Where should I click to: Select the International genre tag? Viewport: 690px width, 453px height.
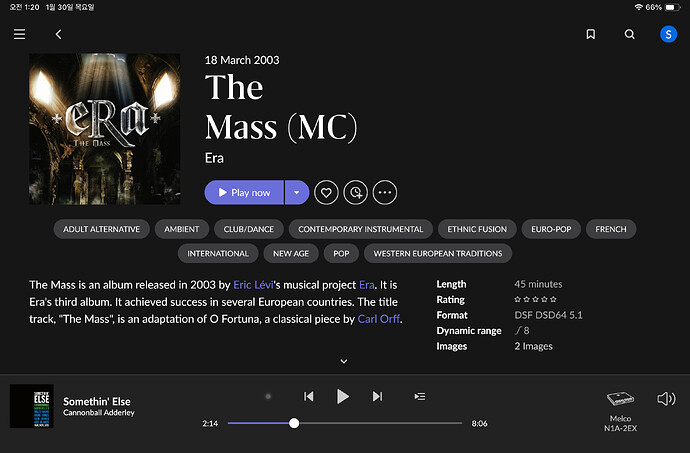218,253
